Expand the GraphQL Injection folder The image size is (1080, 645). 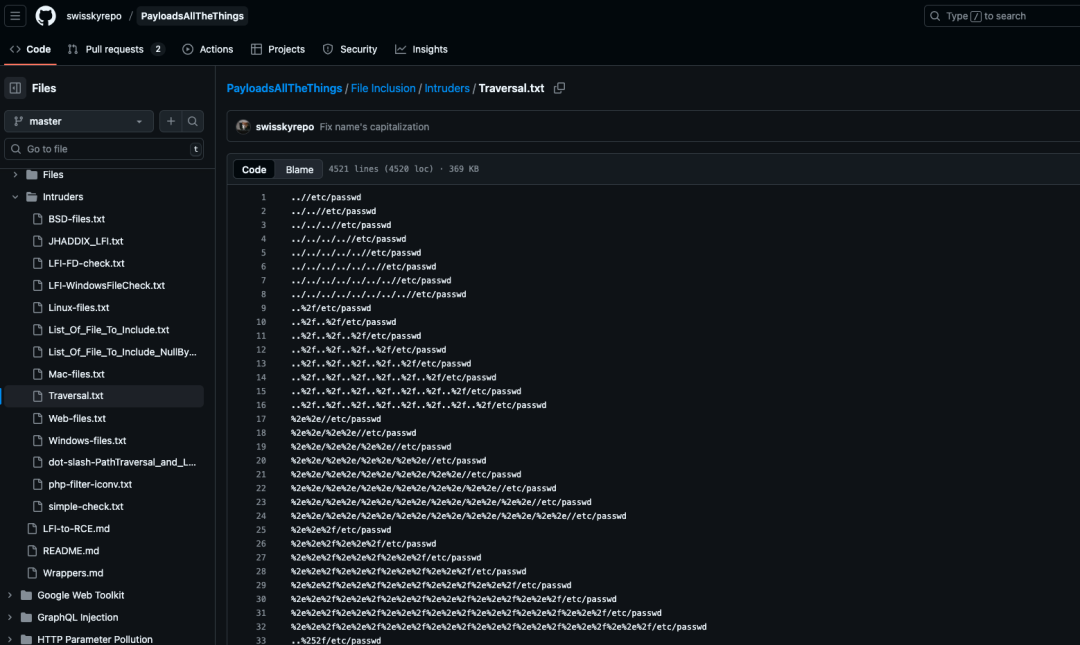point(10,617)
